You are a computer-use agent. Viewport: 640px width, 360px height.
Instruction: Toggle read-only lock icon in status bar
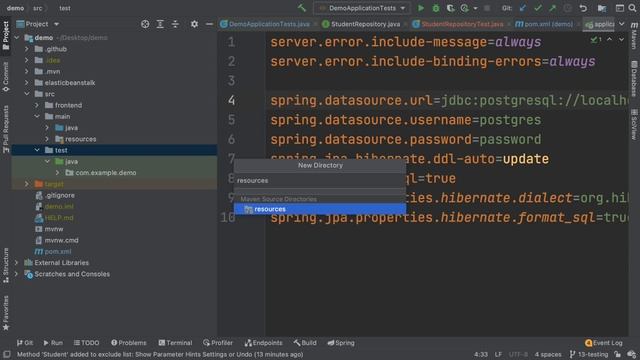point(617,354)
